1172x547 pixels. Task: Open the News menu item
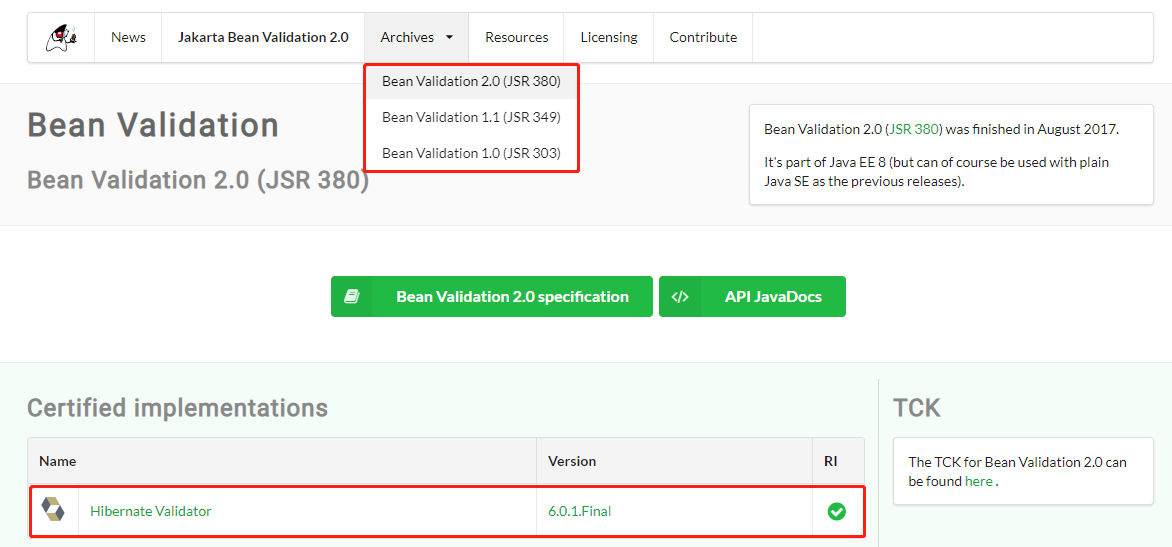pos(129,37)
